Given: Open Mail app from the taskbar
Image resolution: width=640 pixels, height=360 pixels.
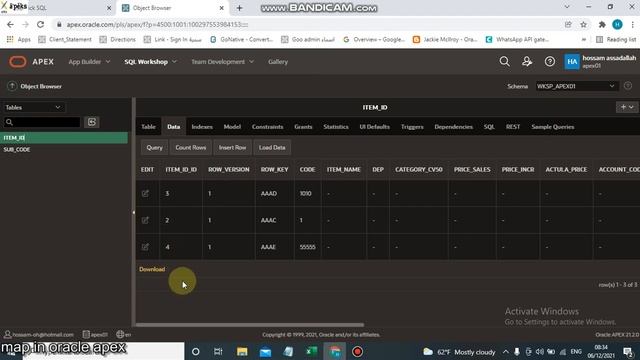Looking at the screenshot, I should point(265,351).
